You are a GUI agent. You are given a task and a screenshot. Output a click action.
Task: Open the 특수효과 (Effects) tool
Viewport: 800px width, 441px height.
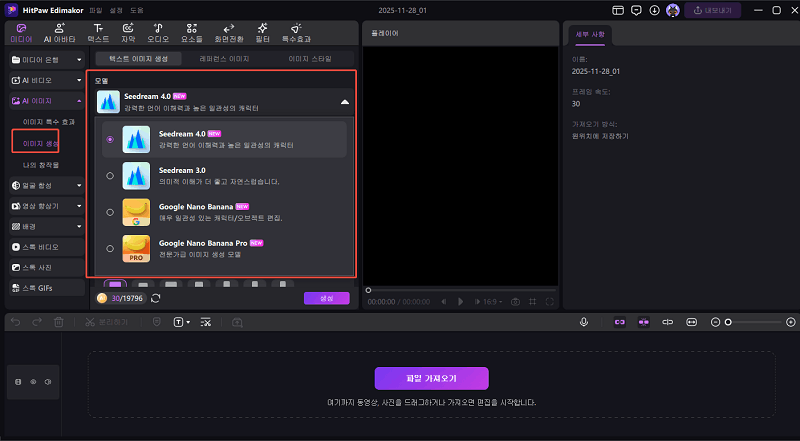pyautogui.click(x=296, y=33)
